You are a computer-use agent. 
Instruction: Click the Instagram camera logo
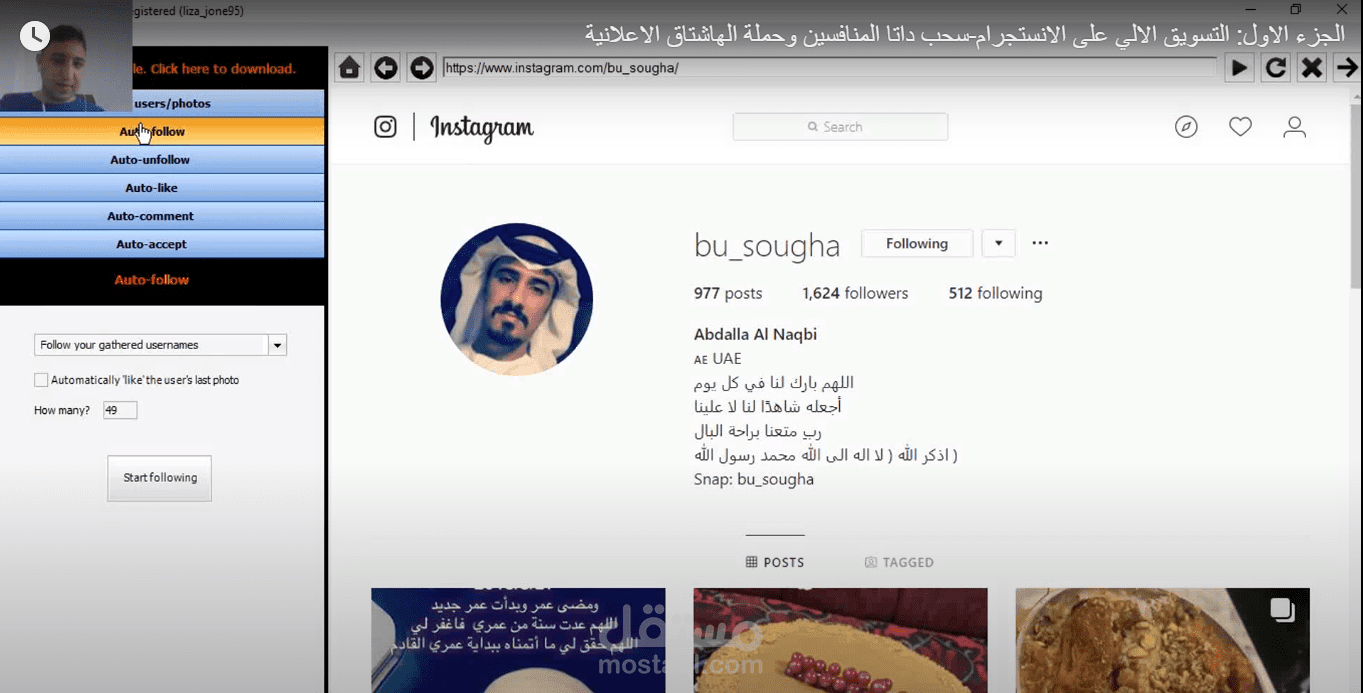point(385,127)
